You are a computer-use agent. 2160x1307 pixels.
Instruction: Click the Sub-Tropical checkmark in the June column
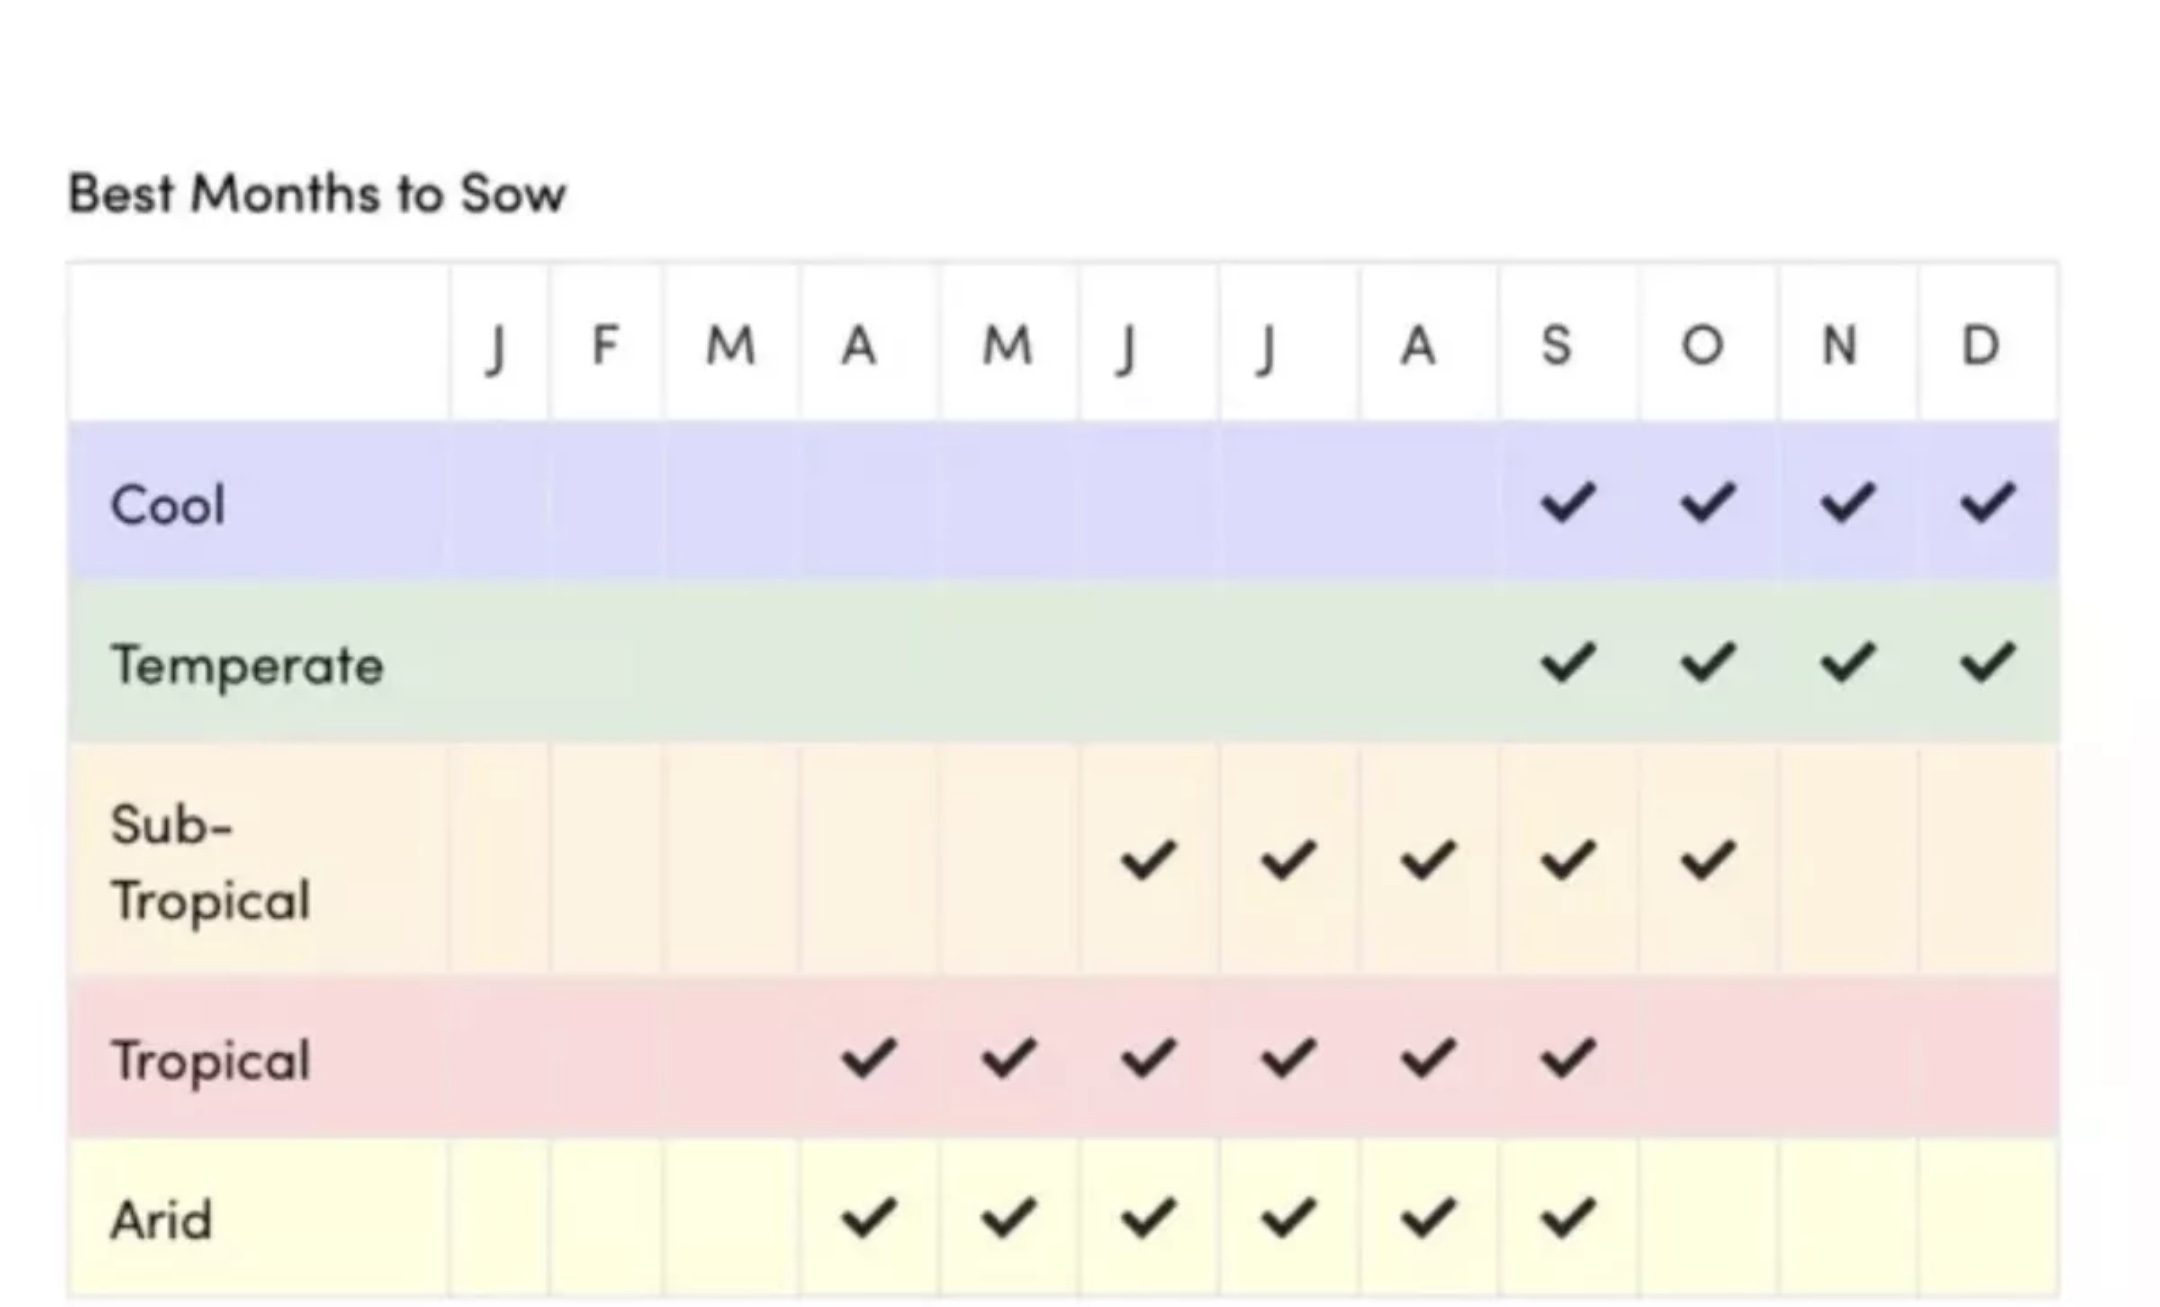point(1148,860)
